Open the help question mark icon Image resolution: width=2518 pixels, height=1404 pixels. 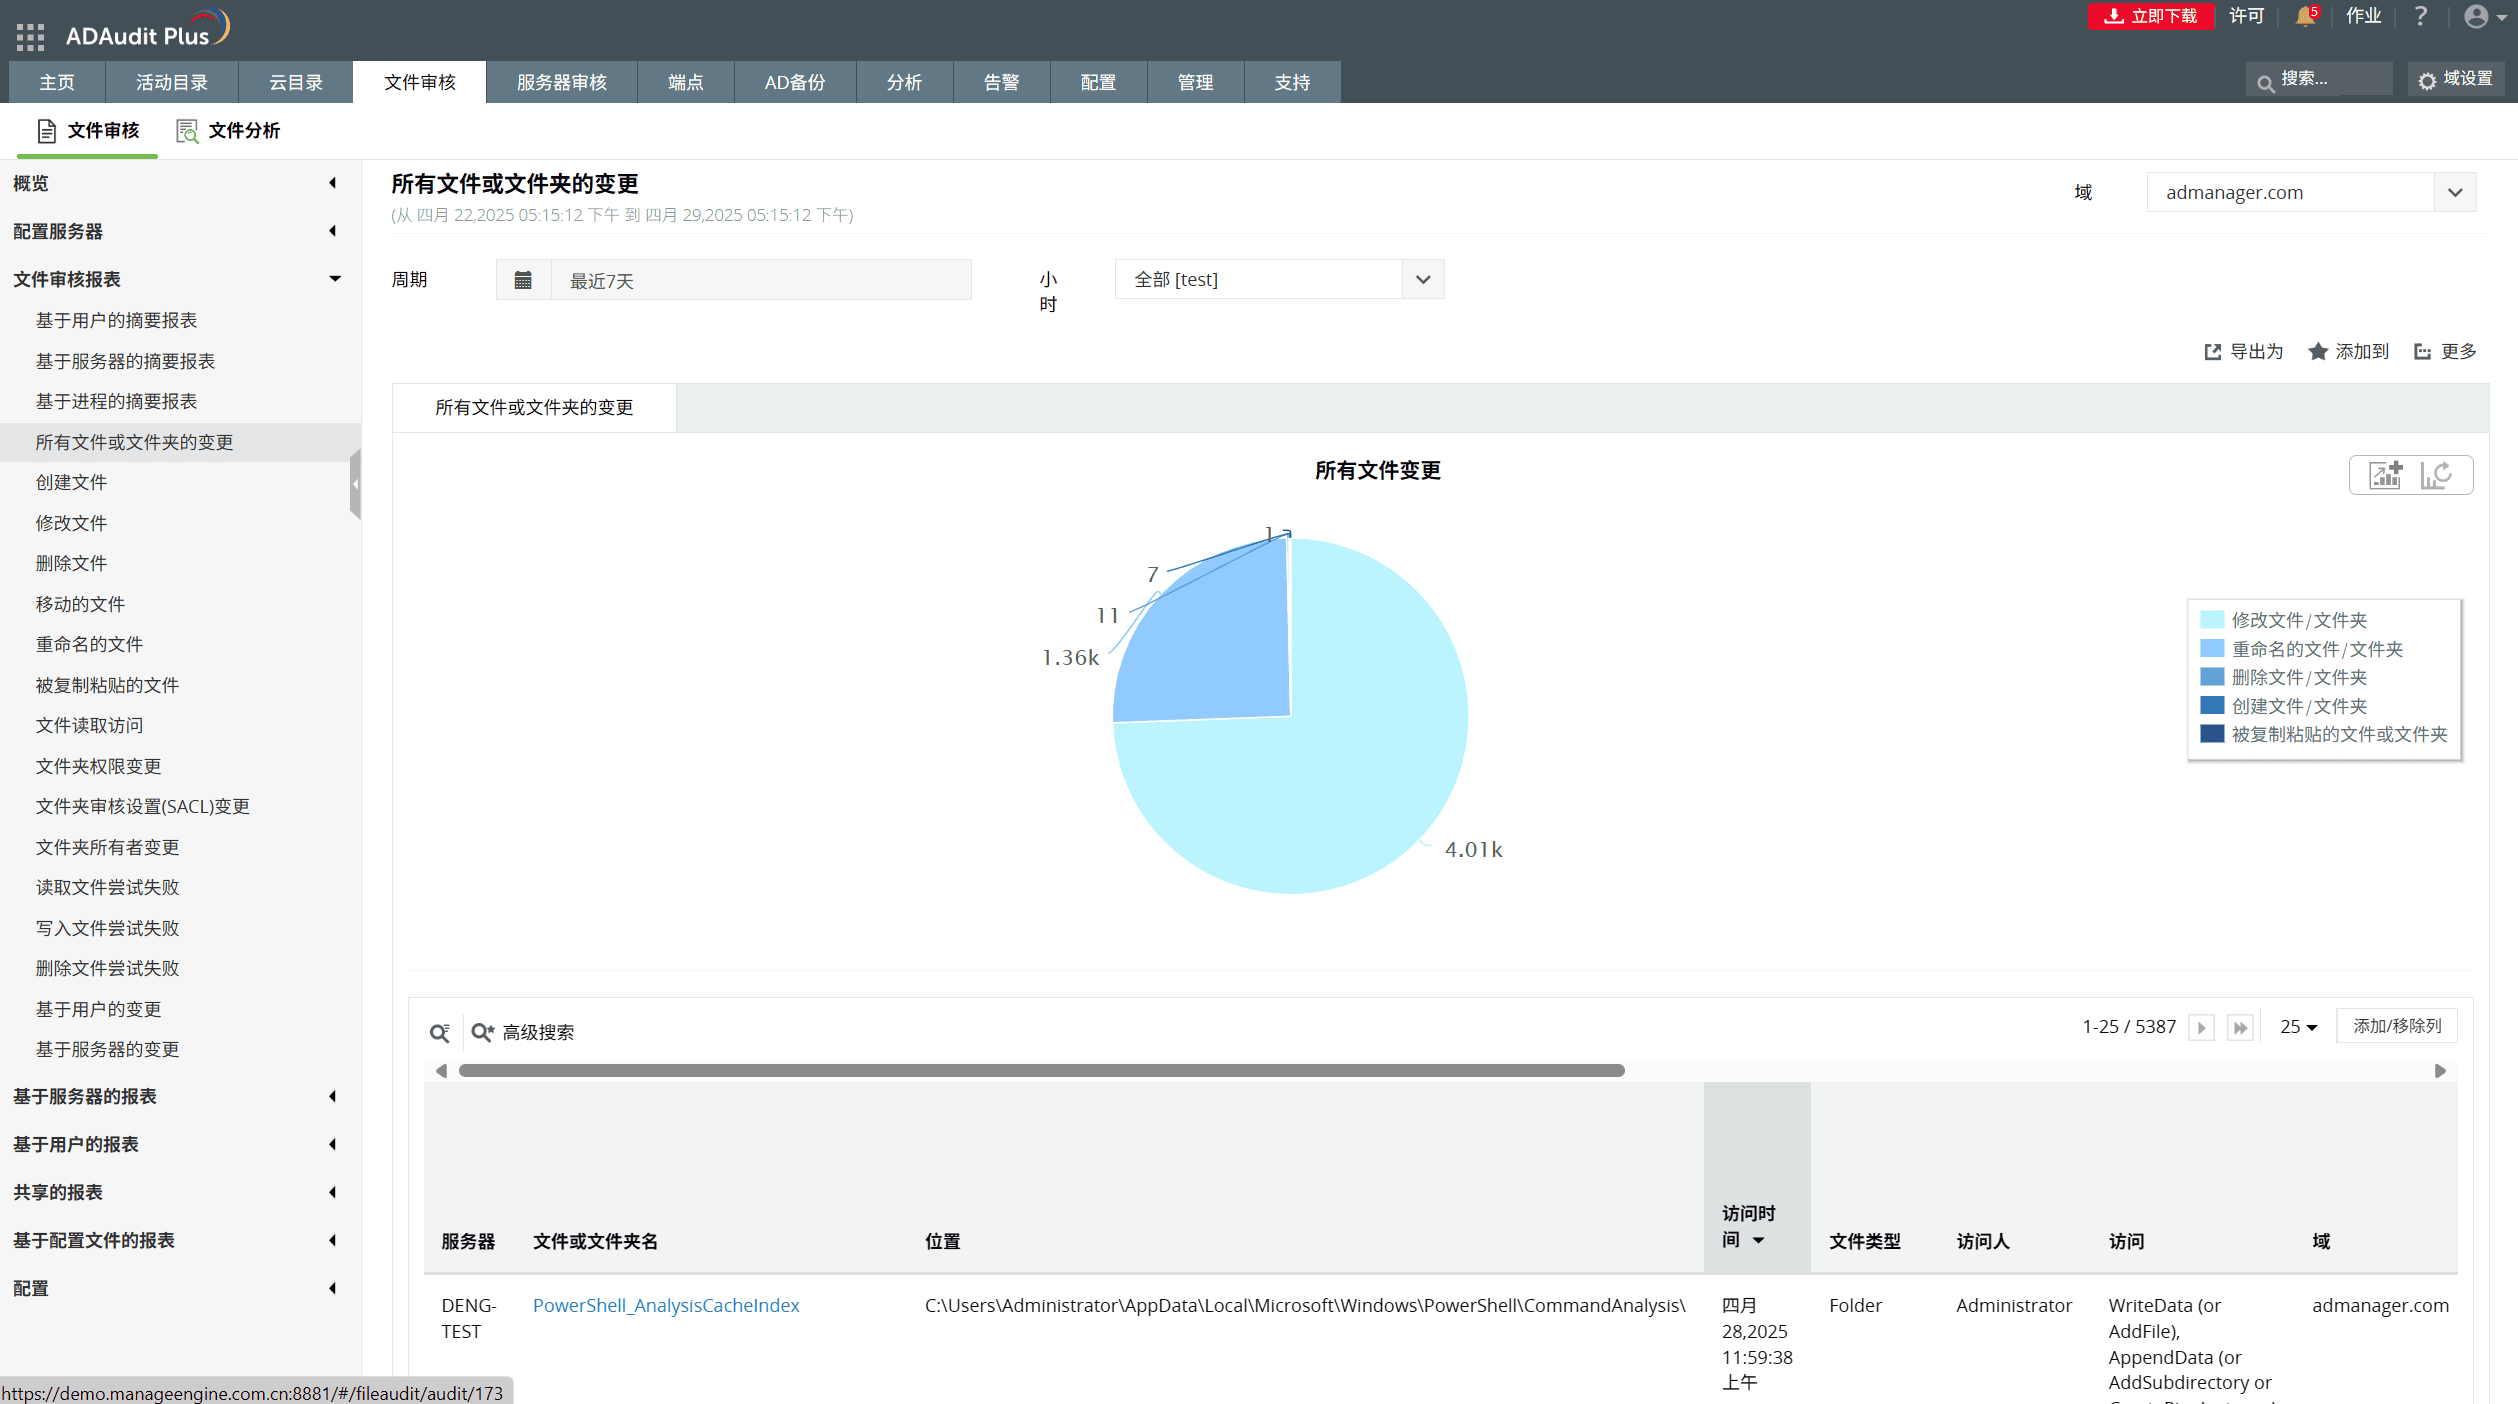tap(2420, 16)
